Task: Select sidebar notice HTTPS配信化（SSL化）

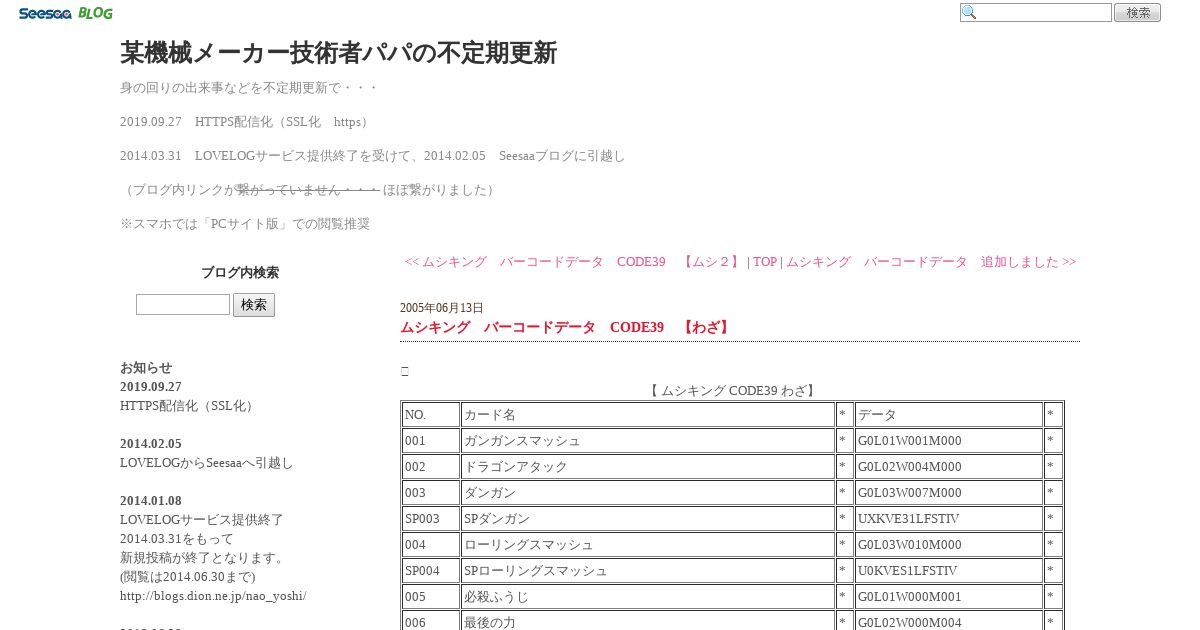Action: tap(187, 406)
